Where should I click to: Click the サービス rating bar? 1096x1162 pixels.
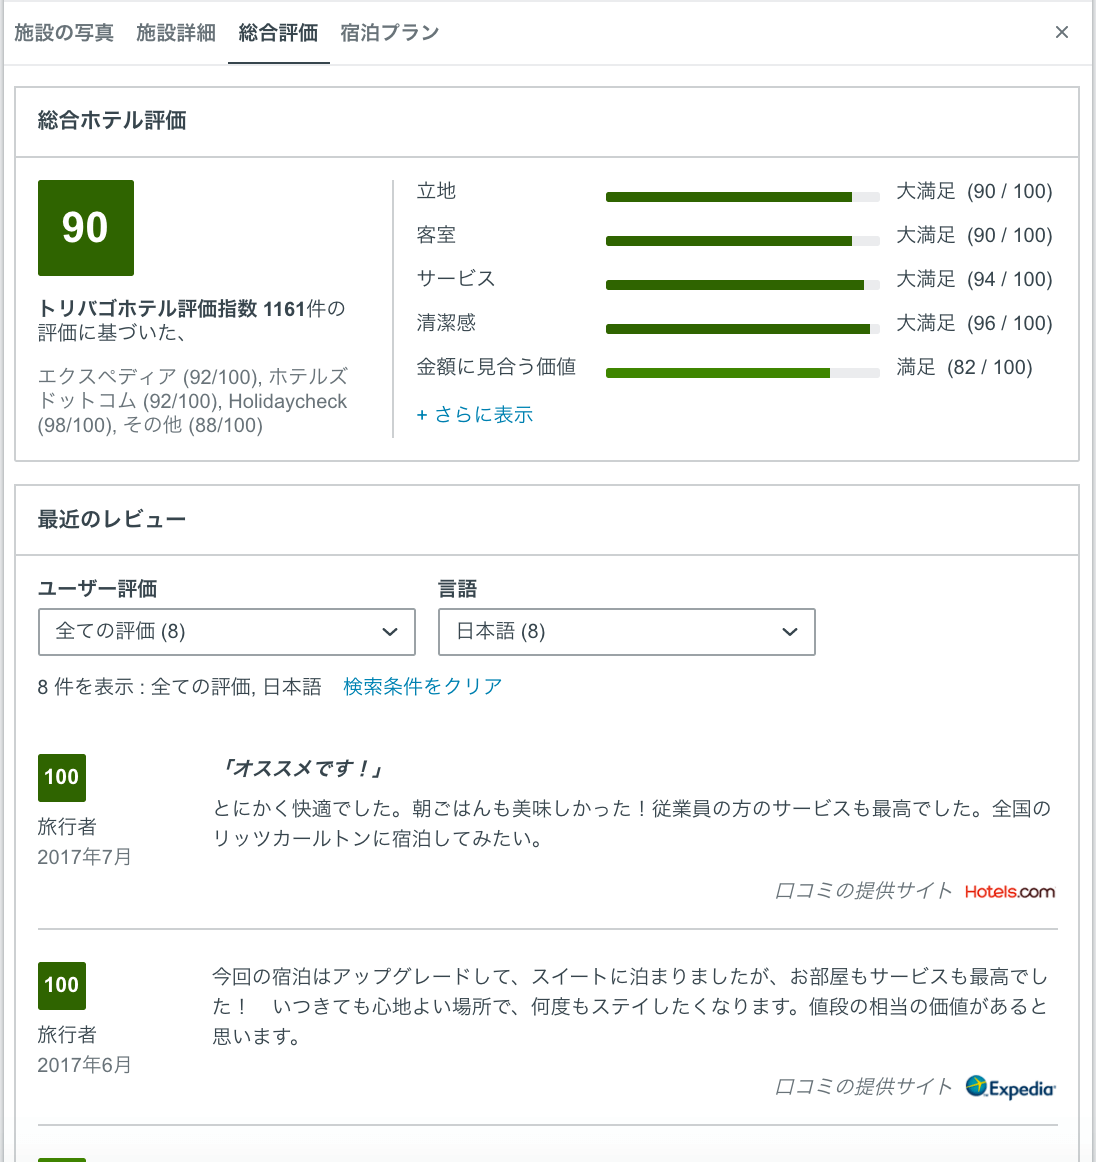tap(742, 285)
